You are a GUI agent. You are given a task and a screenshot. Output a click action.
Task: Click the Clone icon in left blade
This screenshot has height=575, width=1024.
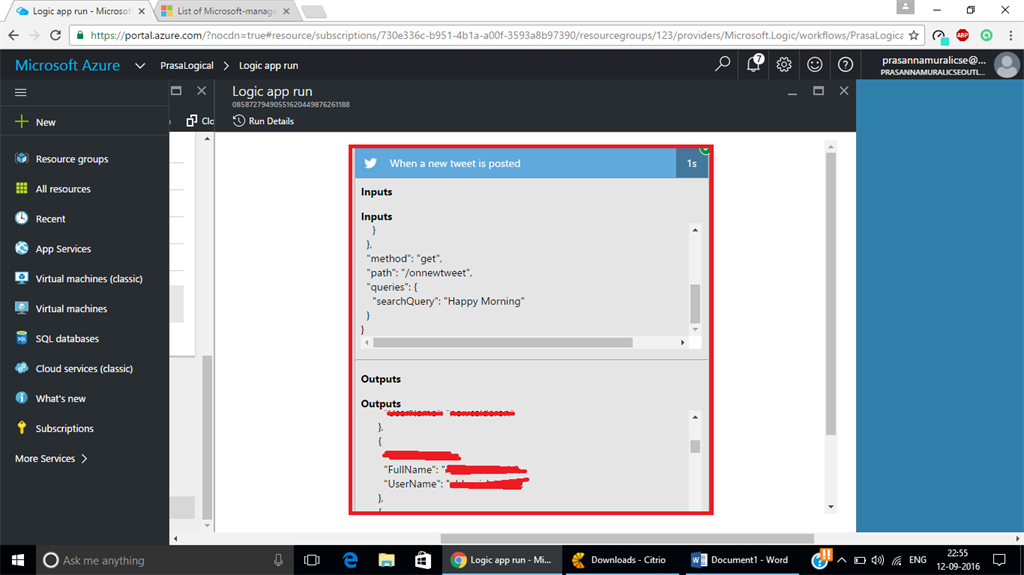pos(191,121)
